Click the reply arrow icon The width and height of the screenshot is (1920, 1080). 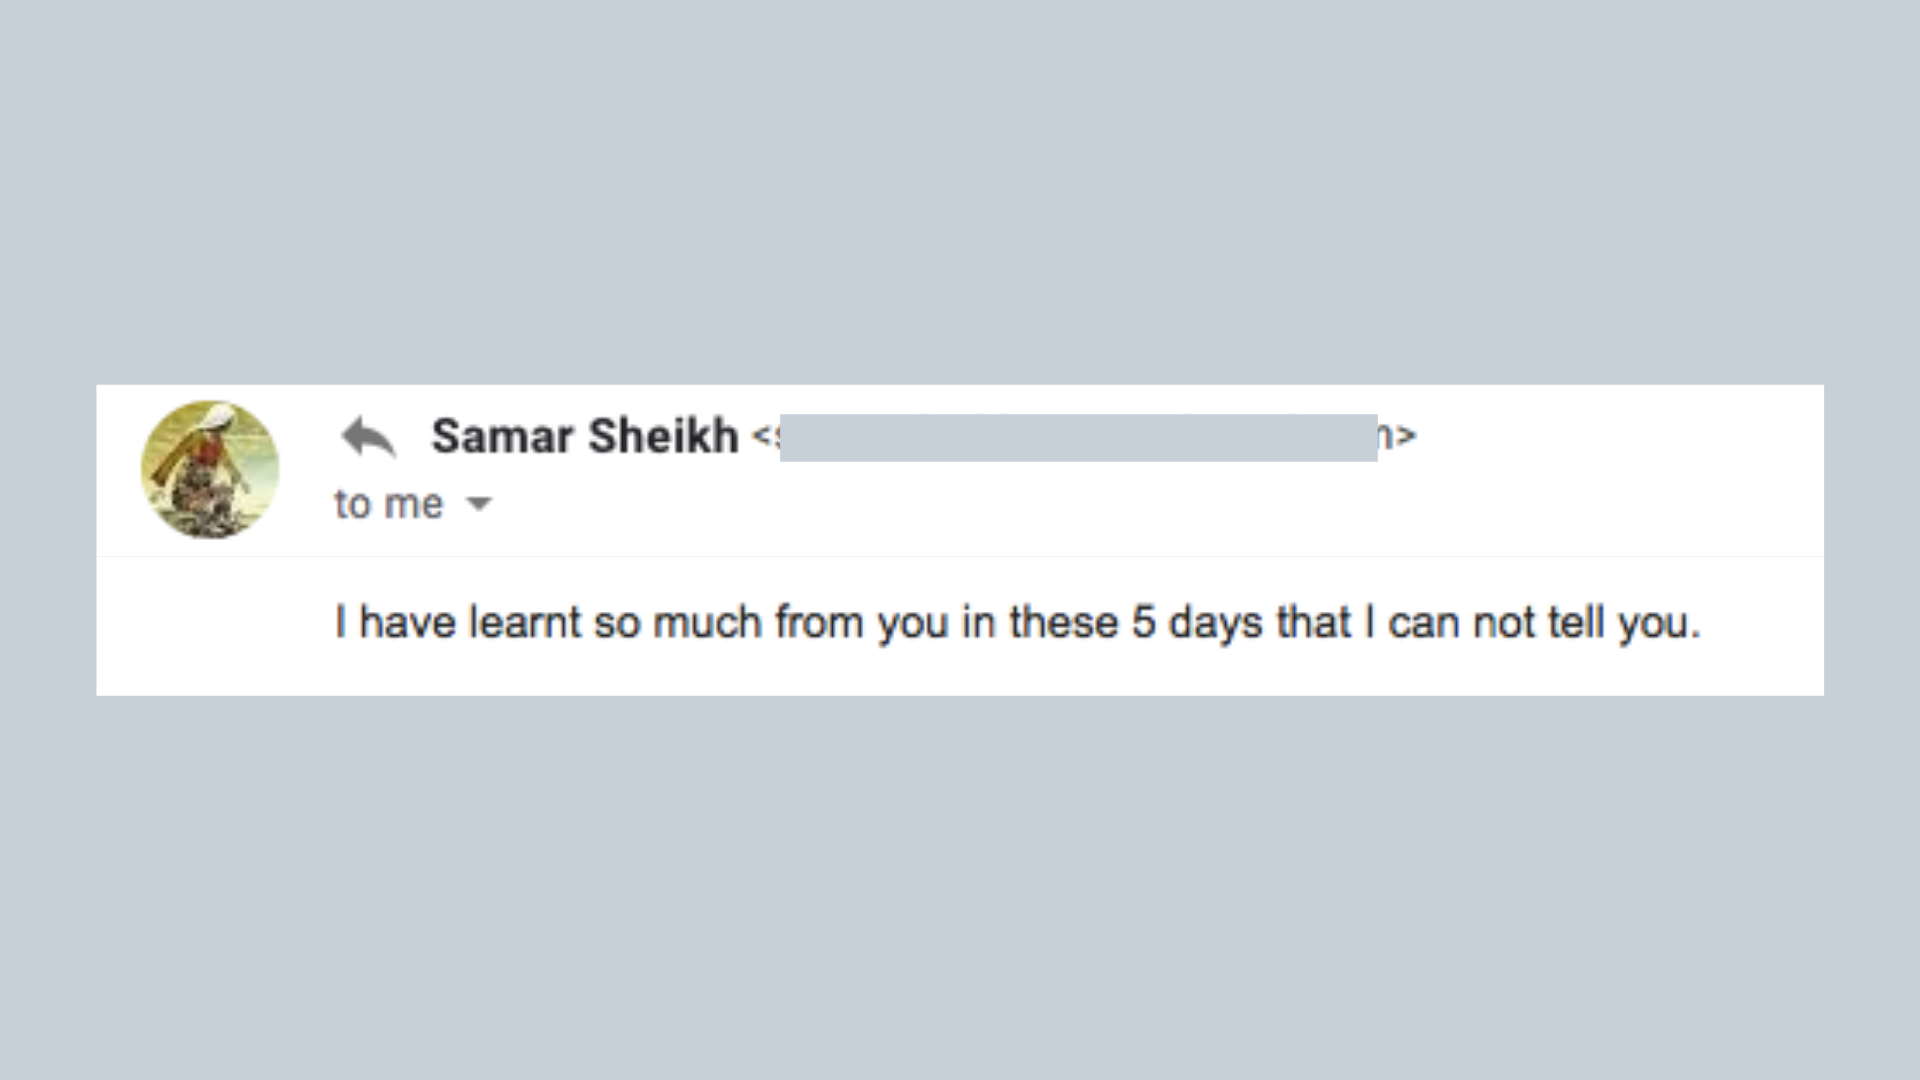click(x=369, y=437)
